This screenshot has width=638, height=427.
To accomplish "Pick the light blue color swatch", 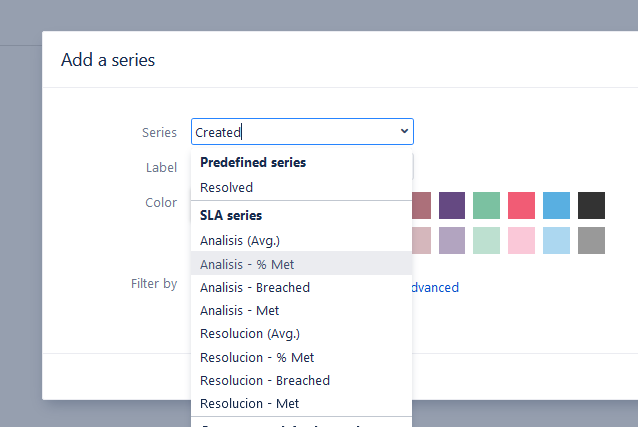I will coord(557,240).
